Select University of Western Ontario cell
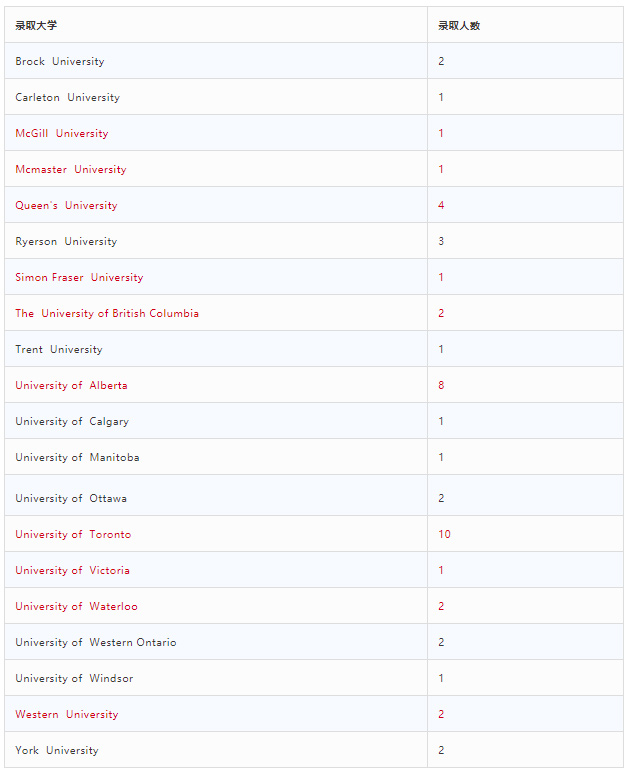Viewport: 632px width, 776px height. pos(216,642)
